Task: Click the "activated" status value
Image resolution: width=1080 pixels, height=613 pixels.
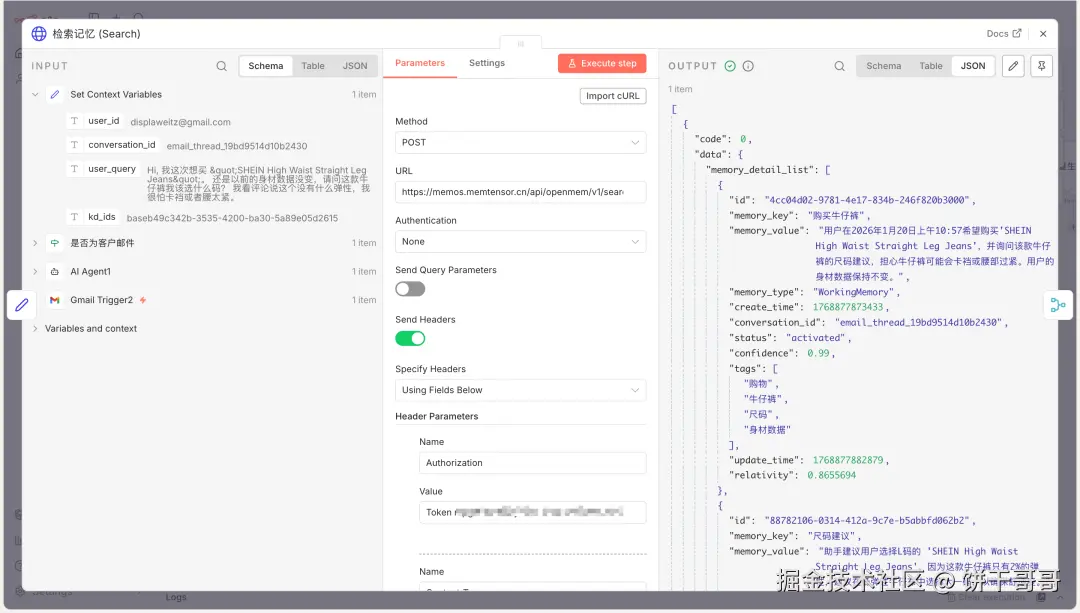Action: click(816, 338)
